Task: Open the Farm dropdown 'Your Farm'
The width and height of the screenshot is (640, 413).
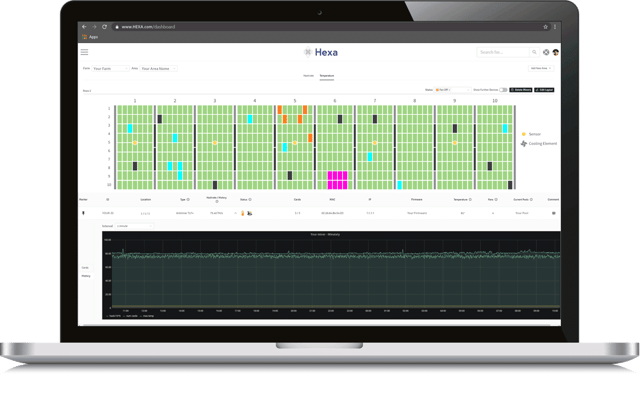Action: click(x=110, y=69)
